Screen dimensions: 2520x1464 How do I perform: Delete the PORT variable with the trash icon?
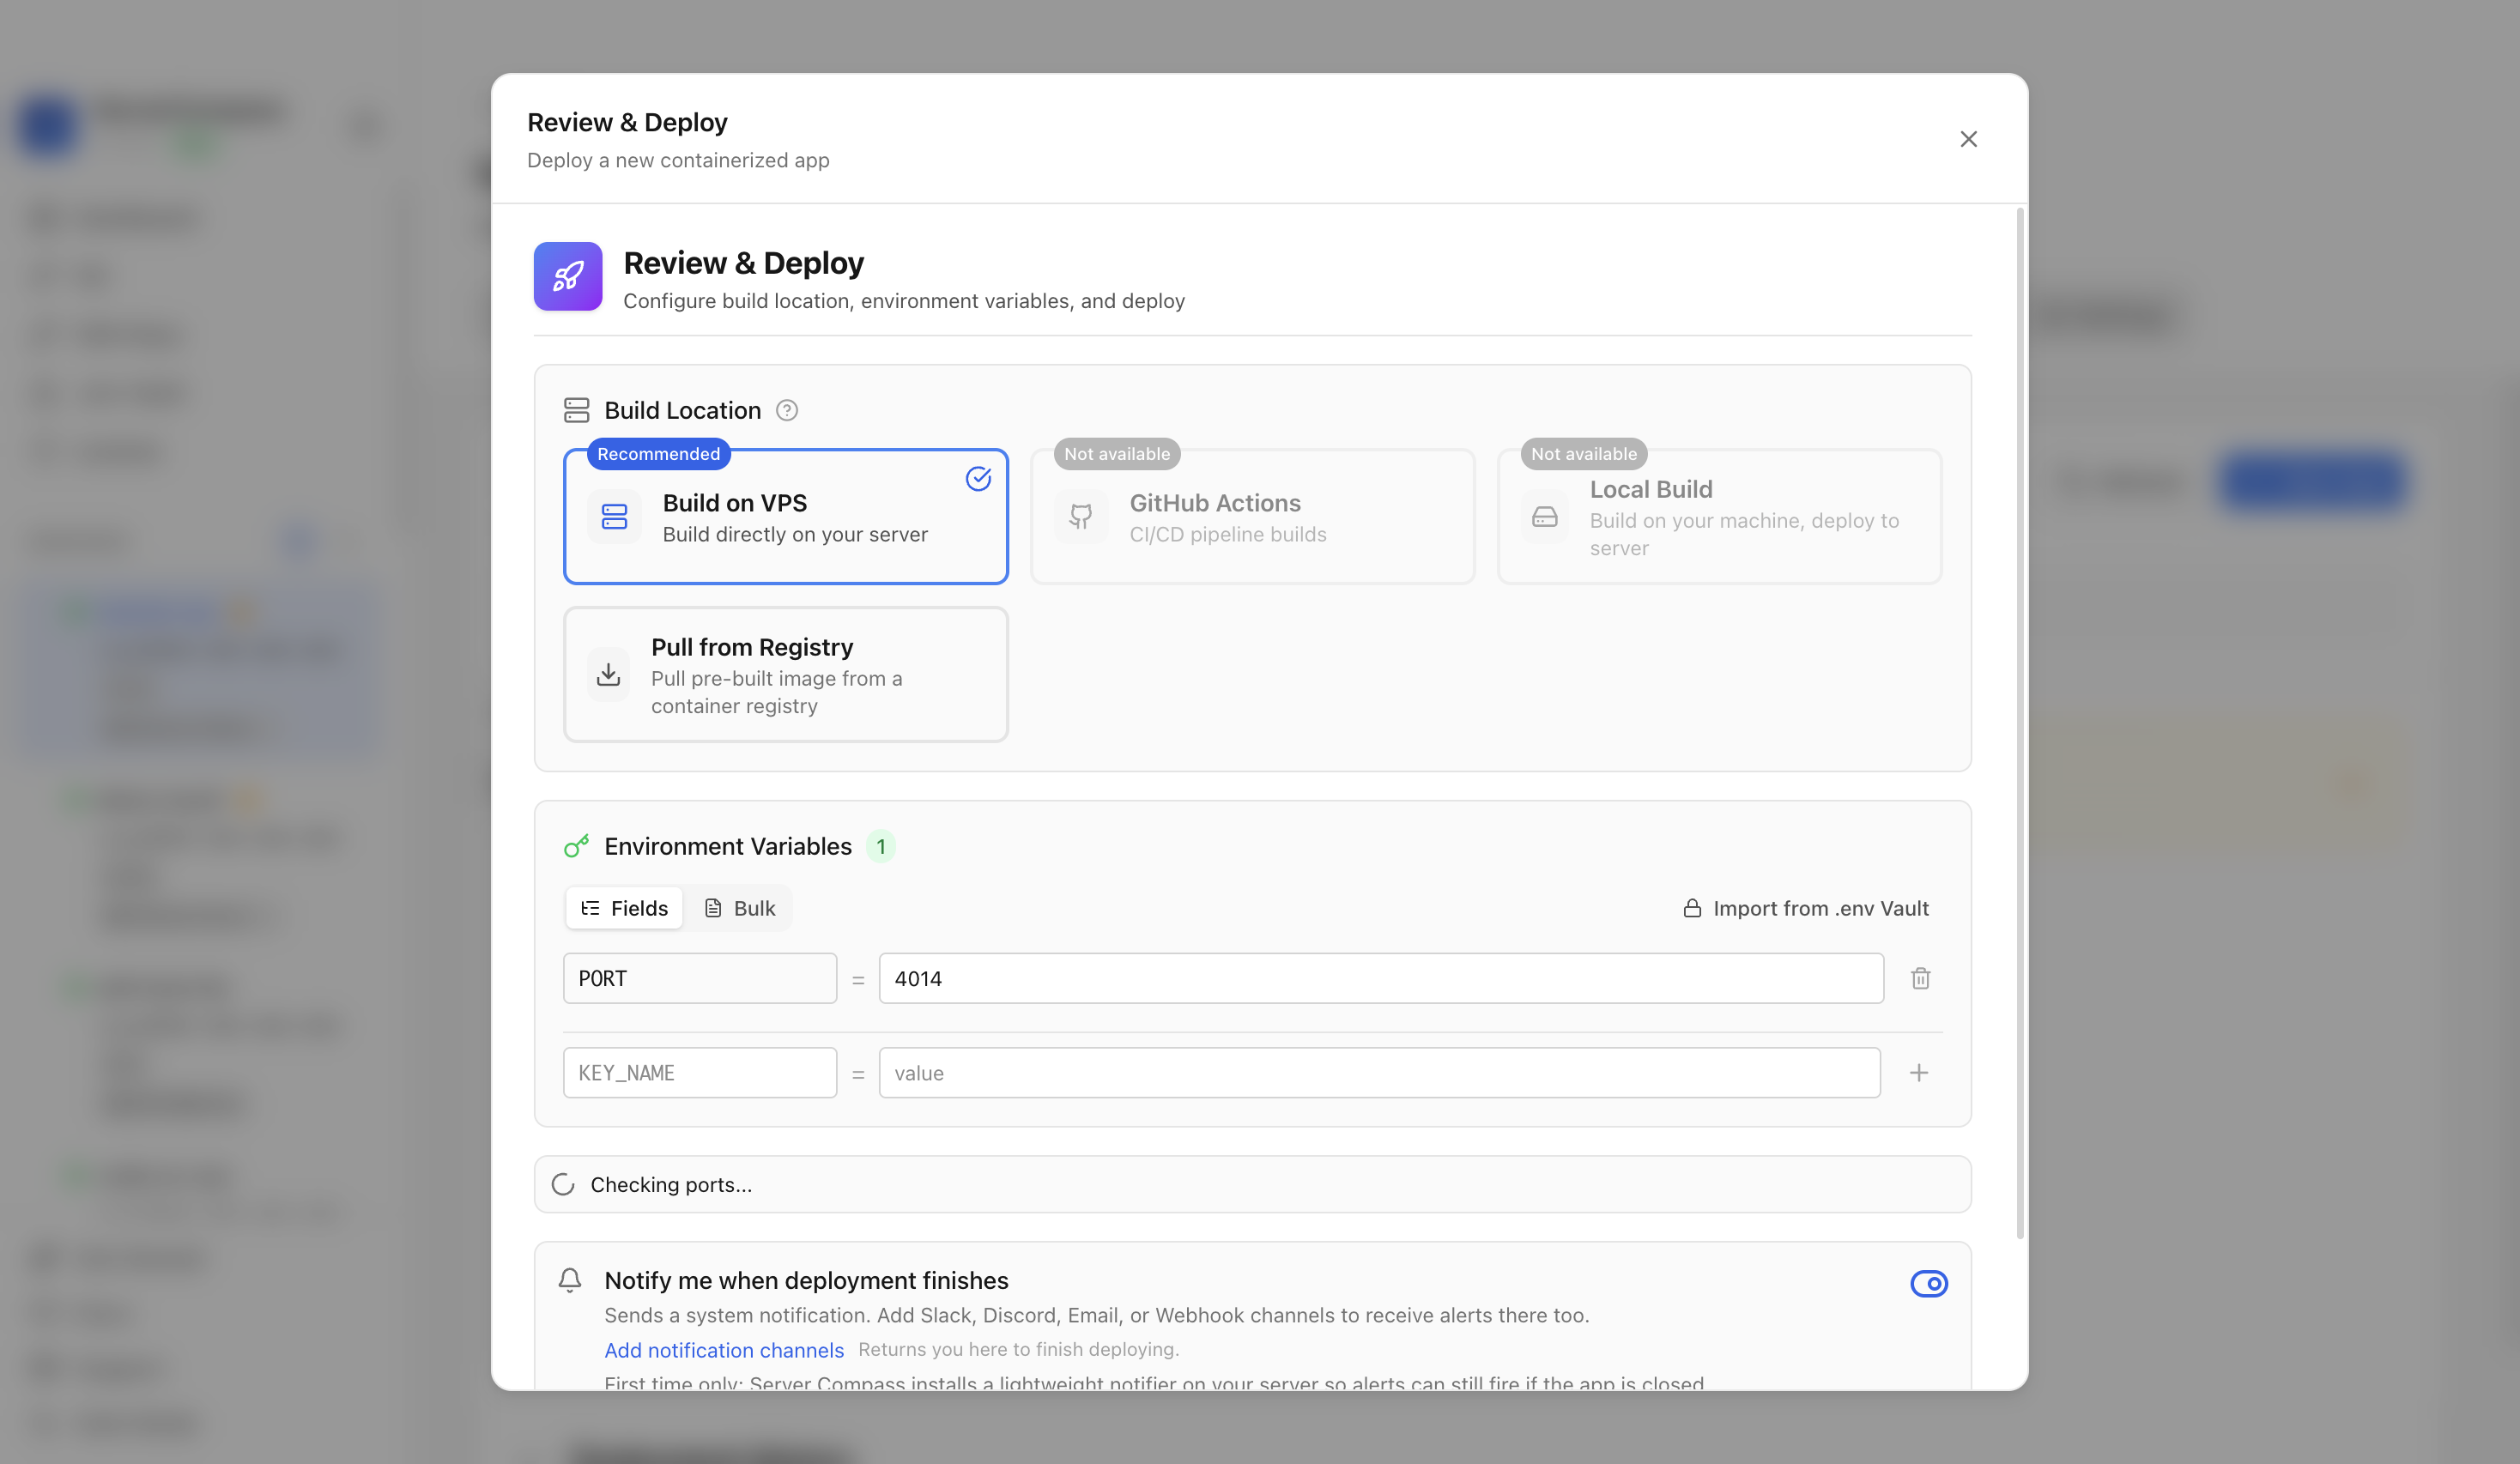click(x=1920, y=978)
